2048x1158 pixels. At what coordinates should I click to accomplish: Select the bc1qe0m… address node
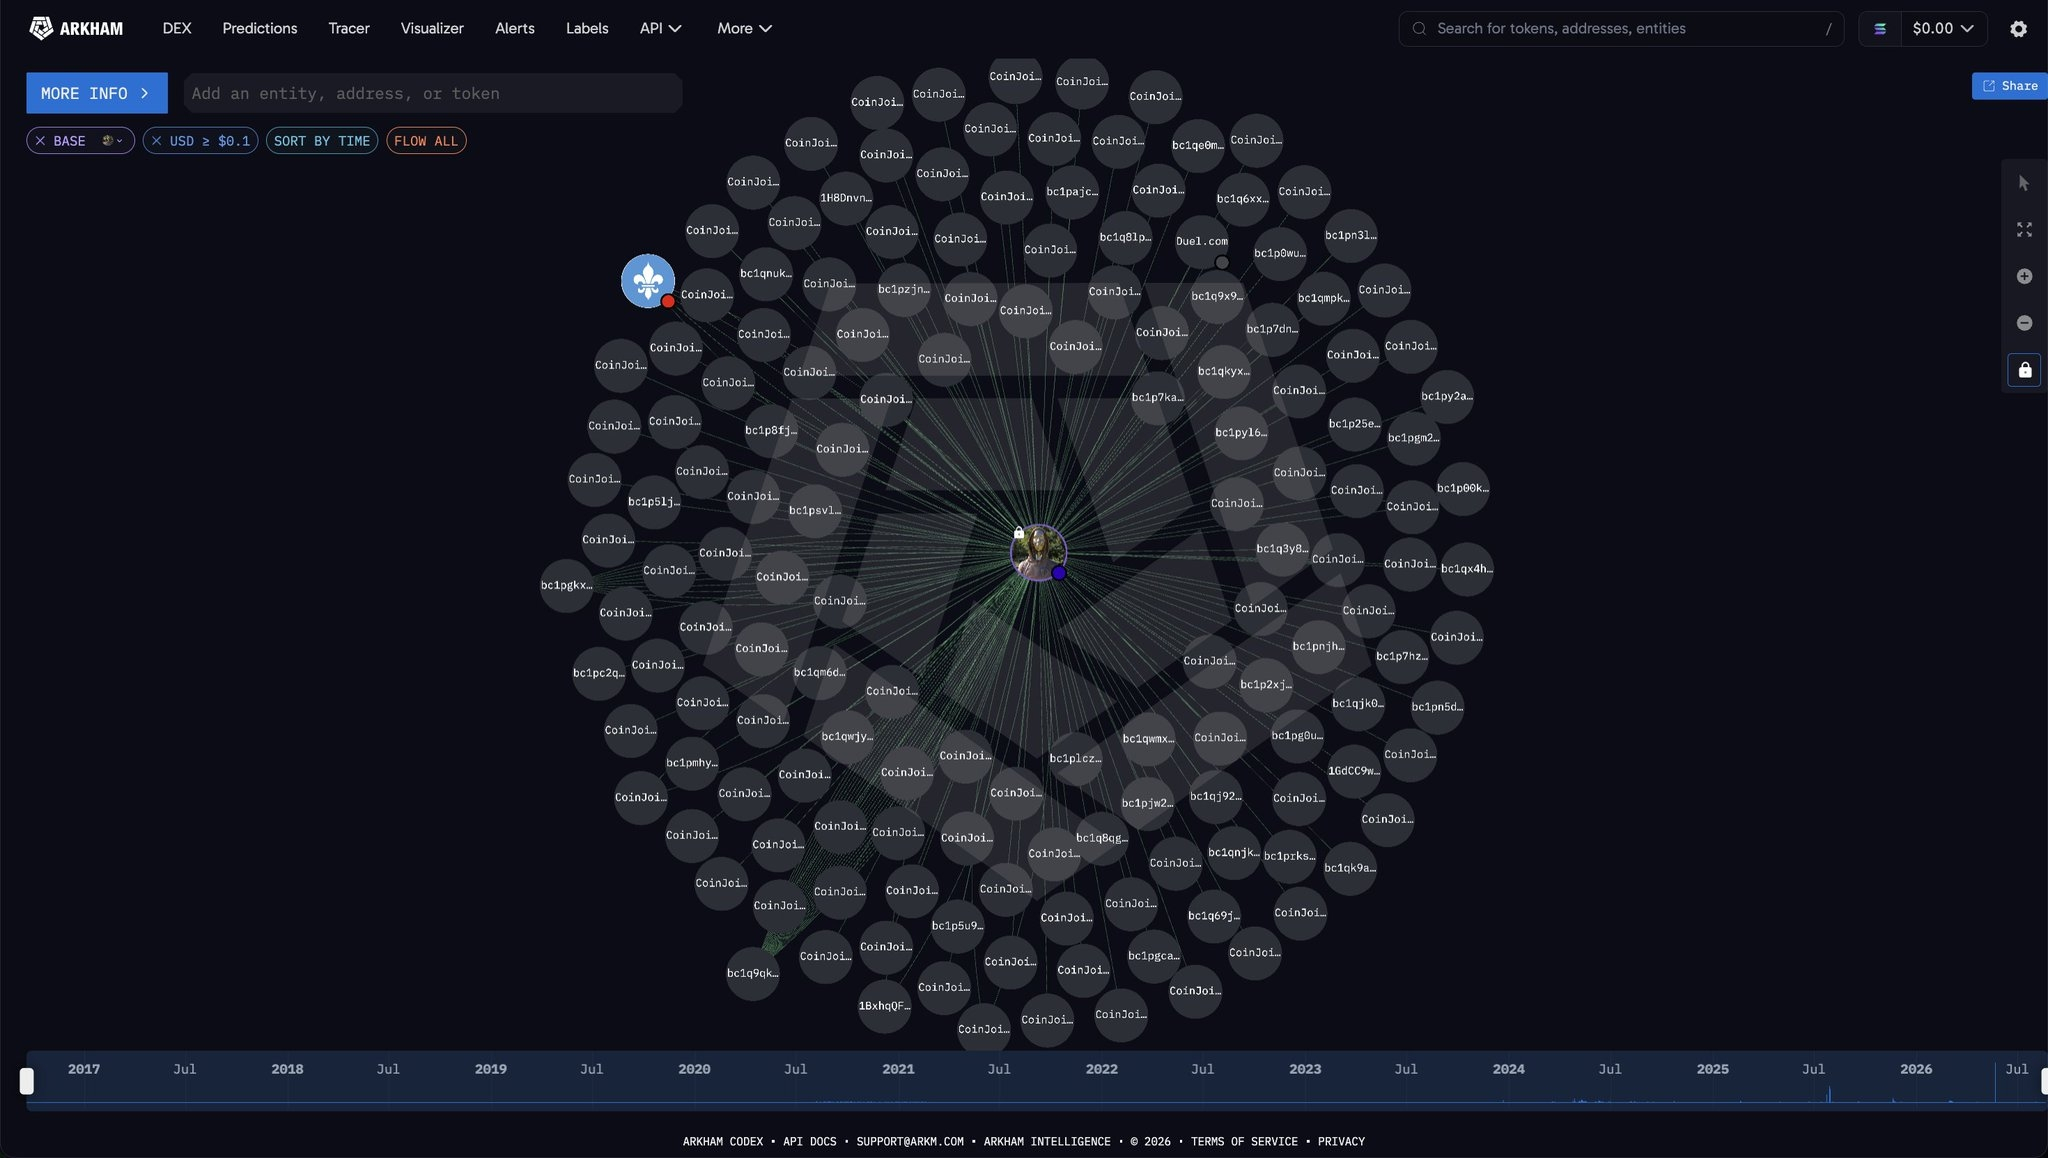pyautogui.click(x=1198, y=145)
